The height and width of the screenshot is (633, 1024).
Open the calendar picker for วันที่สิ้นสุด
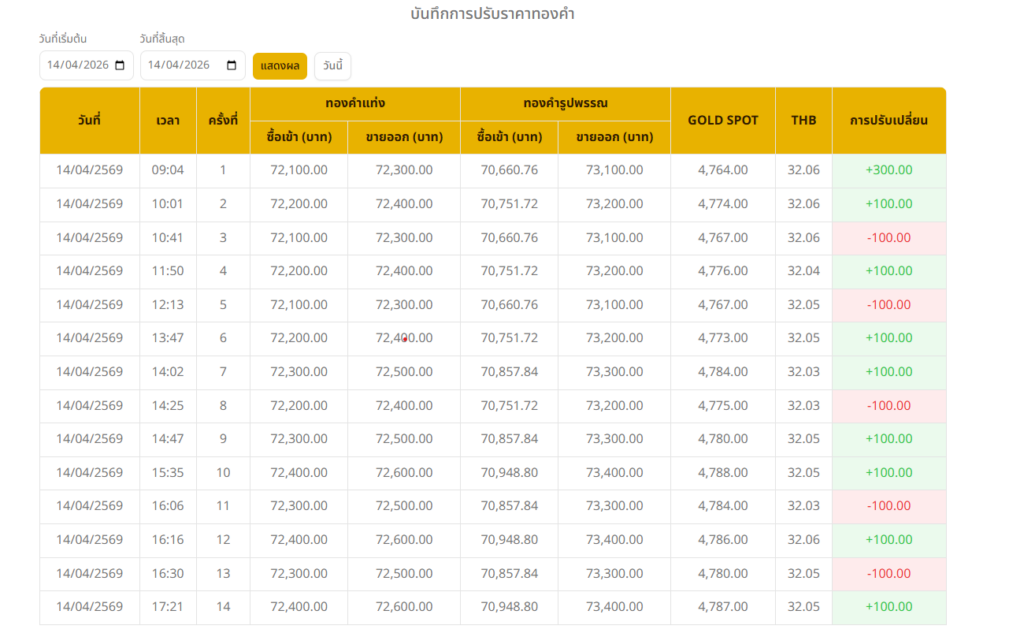(x=232, y=66)
